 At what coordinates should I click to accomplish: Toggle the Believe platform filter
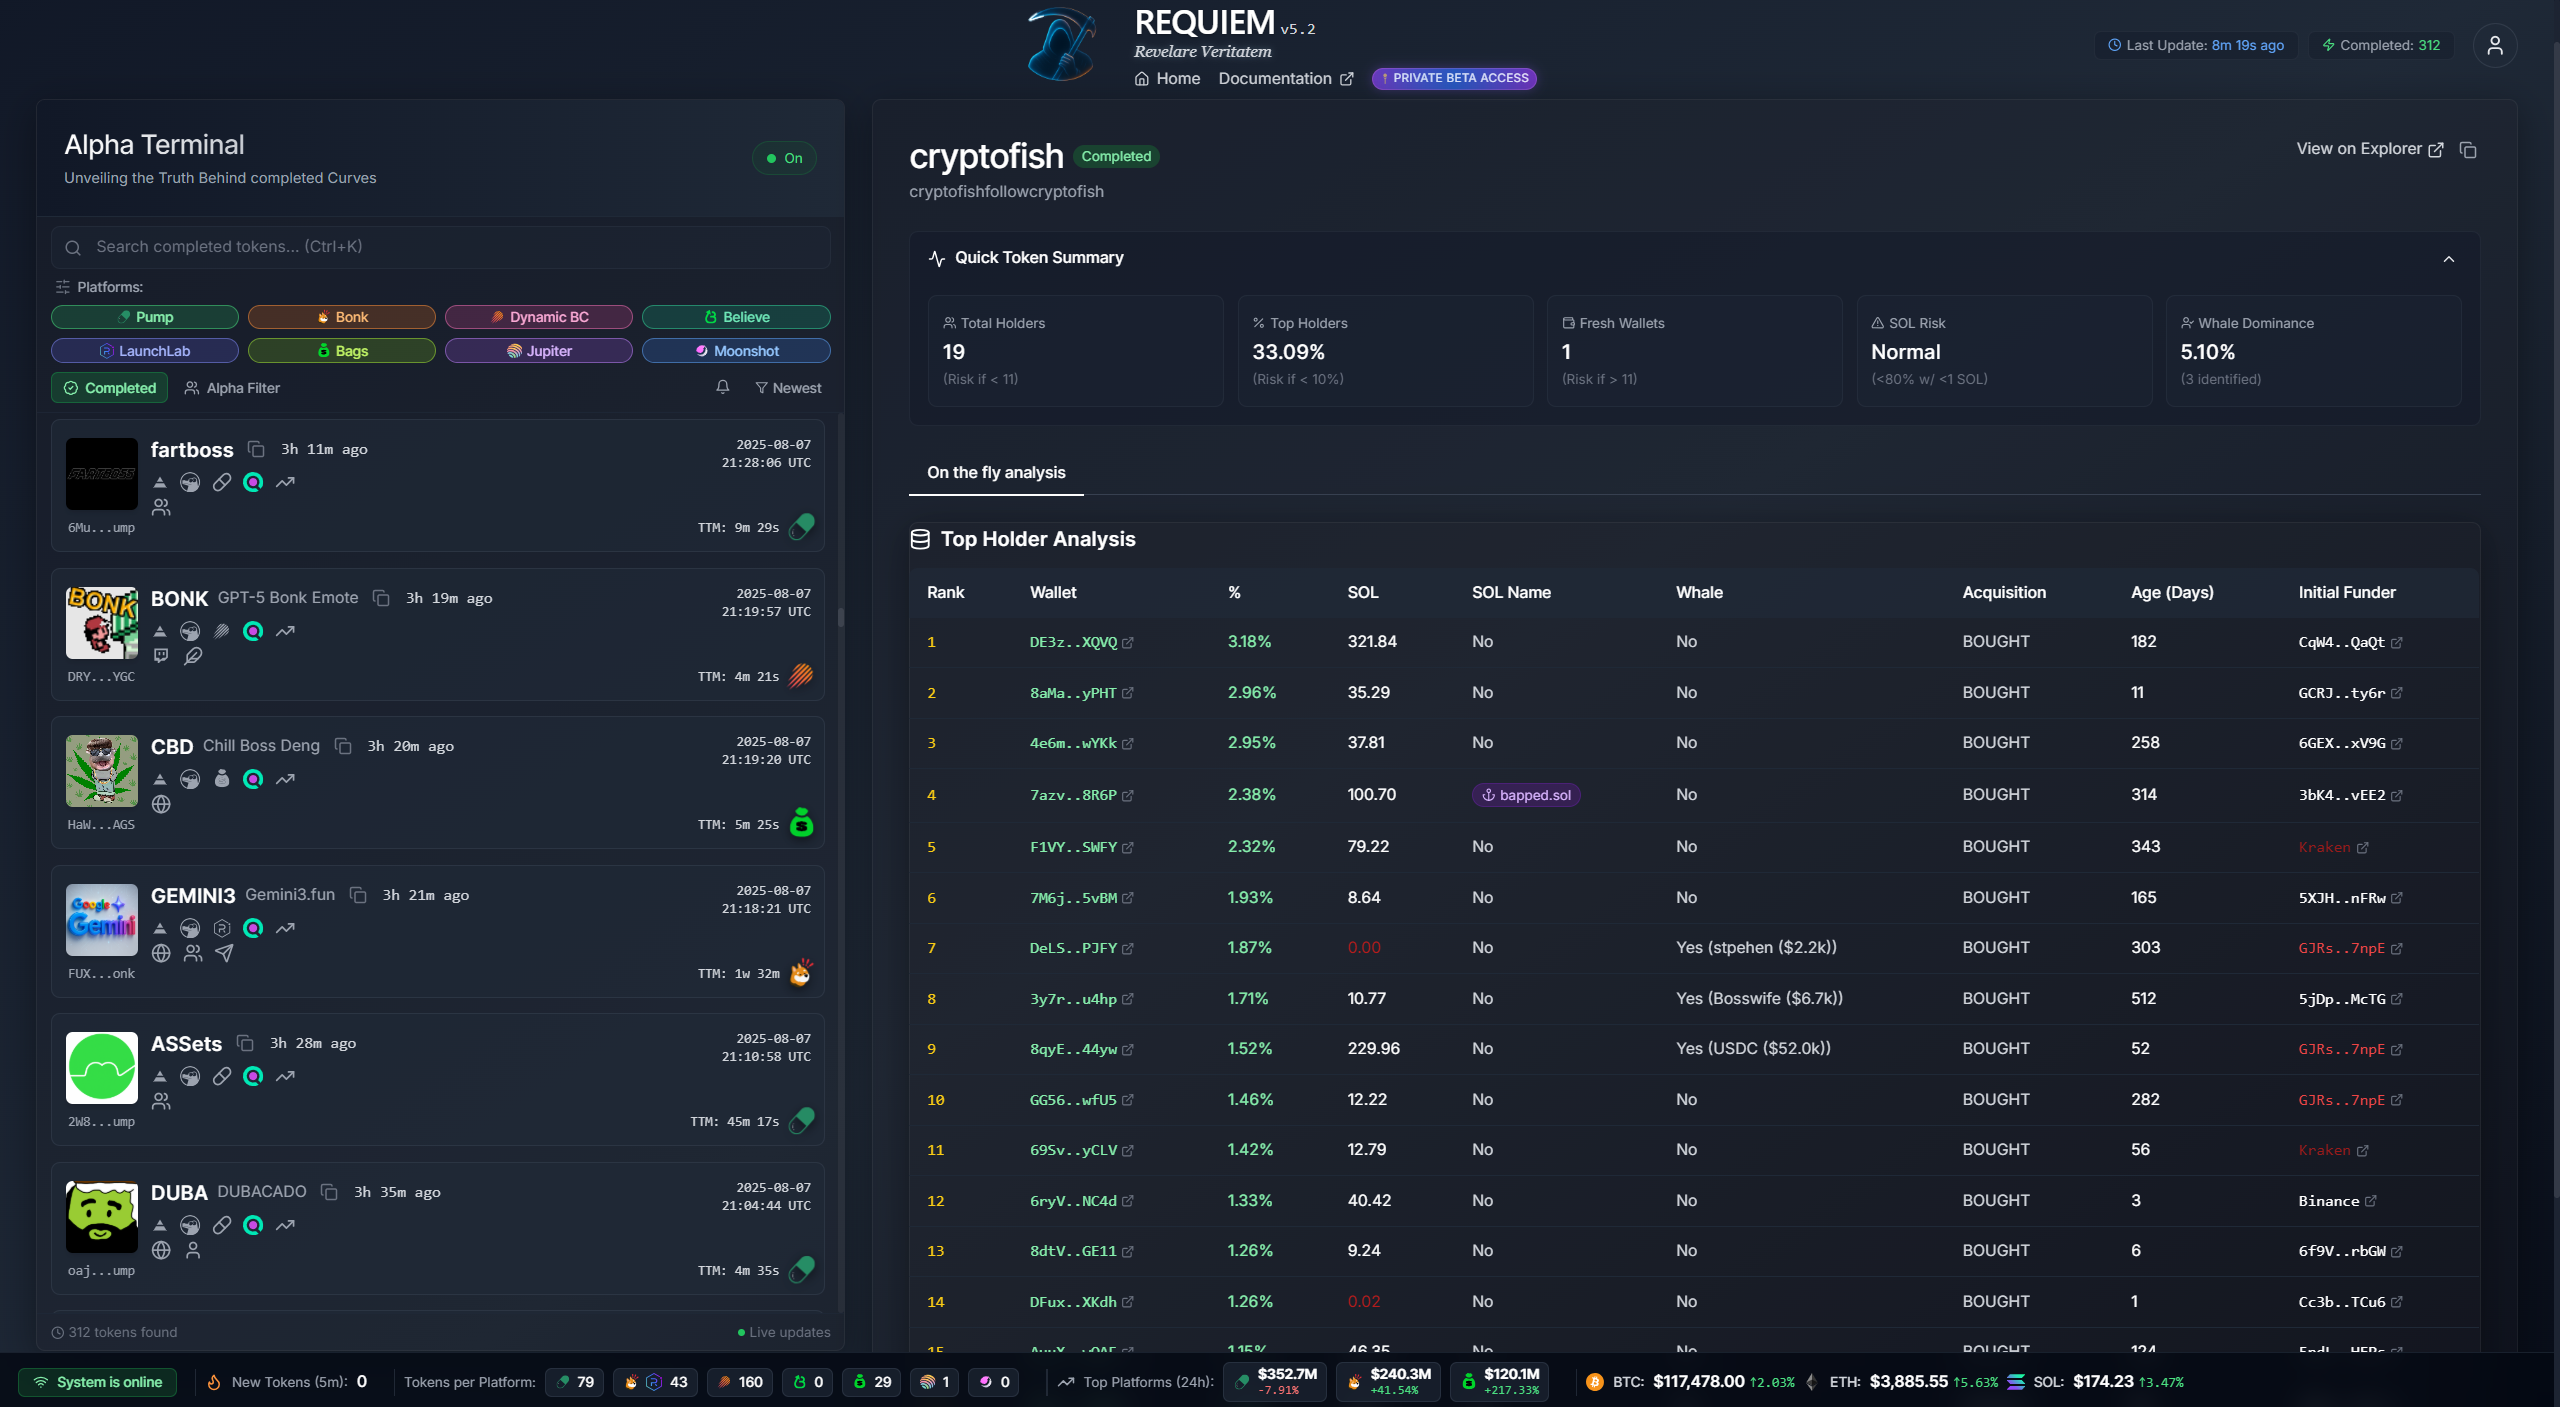736,317
